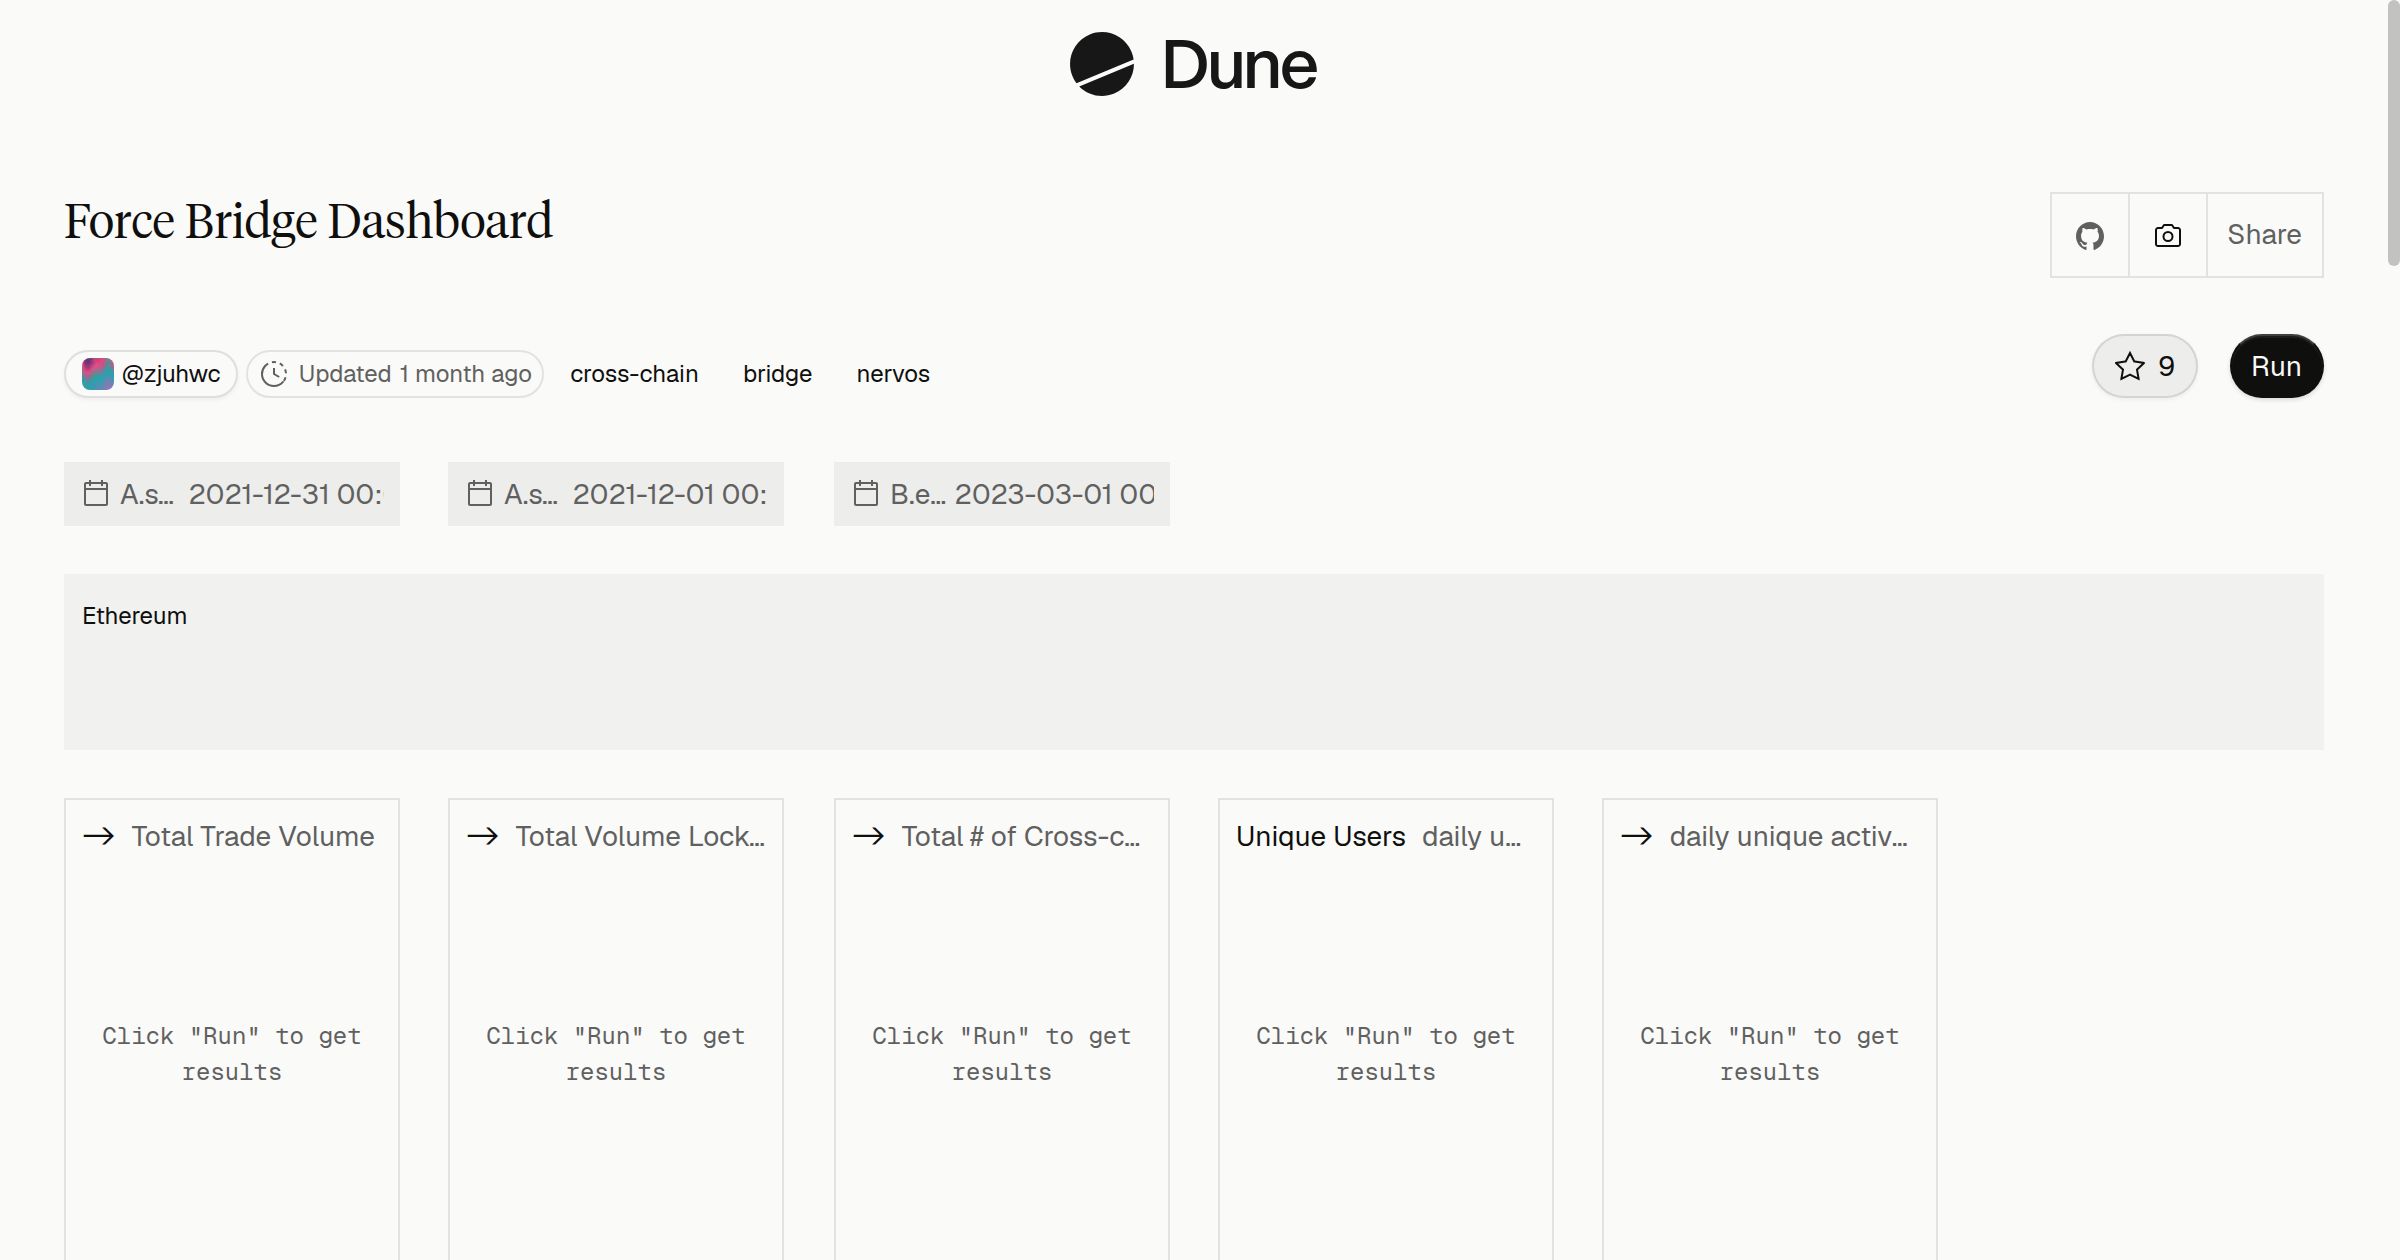Click the Unique Users card title

pyautogui.click(x=1320, y=836)
